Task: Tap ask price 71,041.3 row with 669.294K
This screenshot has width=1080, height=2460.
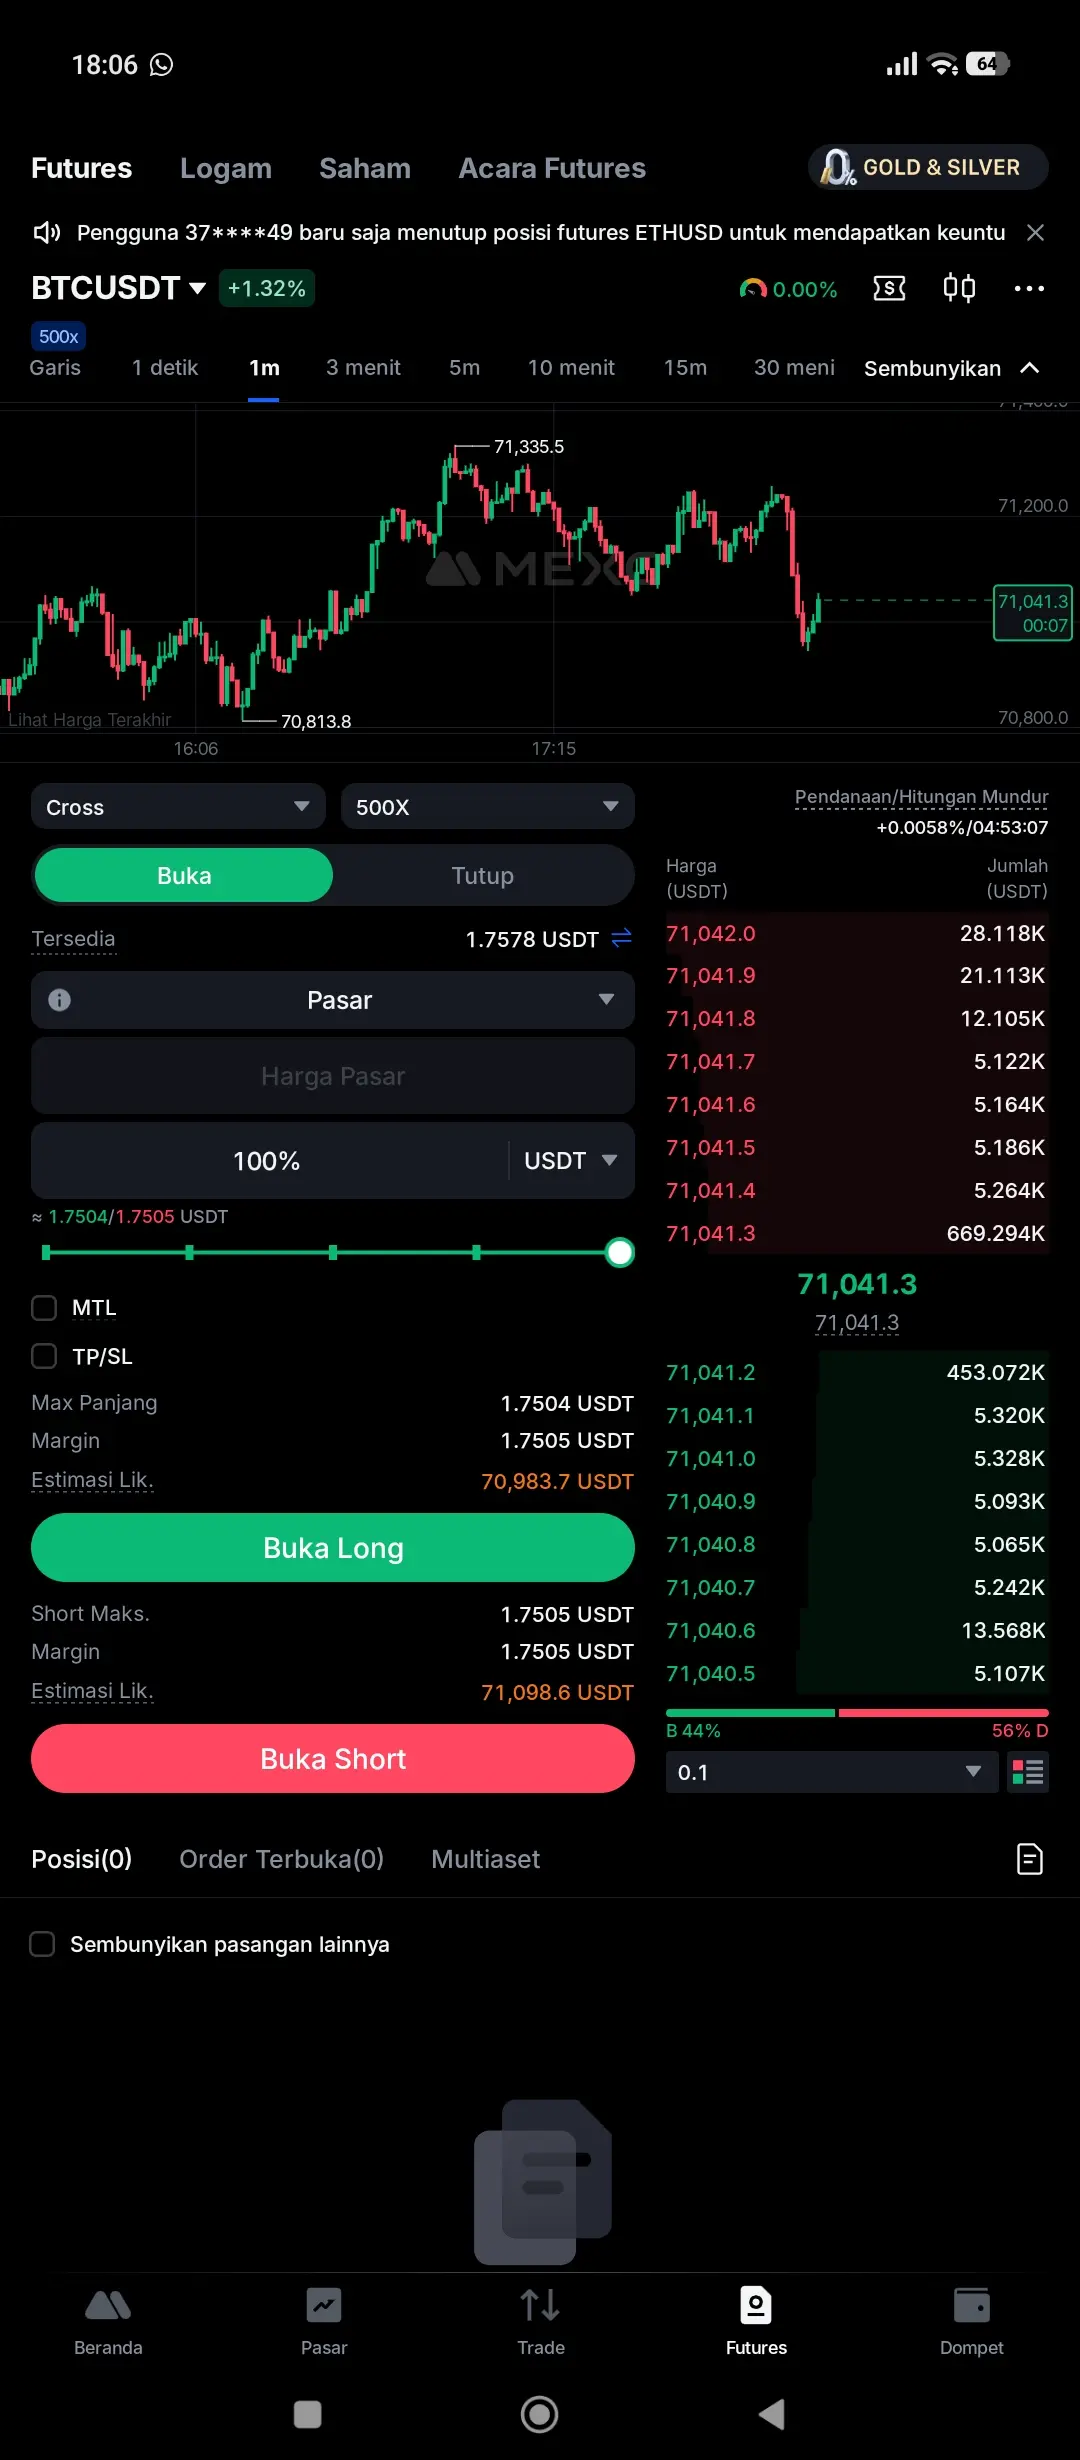Action: 857,1233
